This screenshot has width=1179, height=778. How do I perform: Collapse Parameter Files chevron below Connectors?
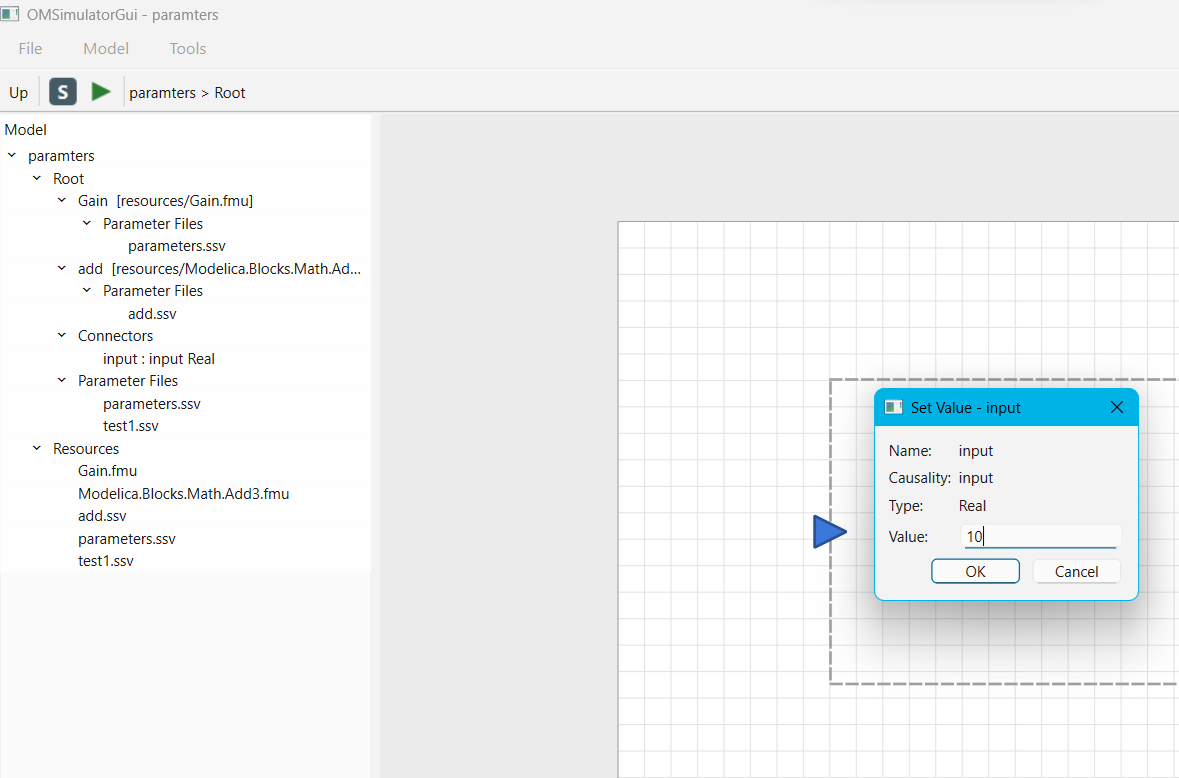62,380
